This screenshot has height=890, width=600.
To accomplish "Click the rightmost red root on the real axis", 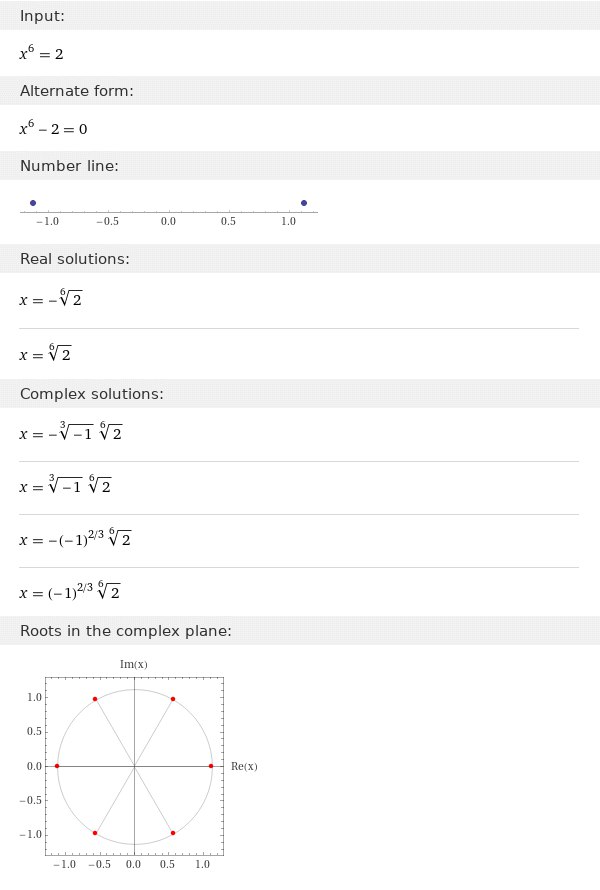I will [x=211, y=766].
